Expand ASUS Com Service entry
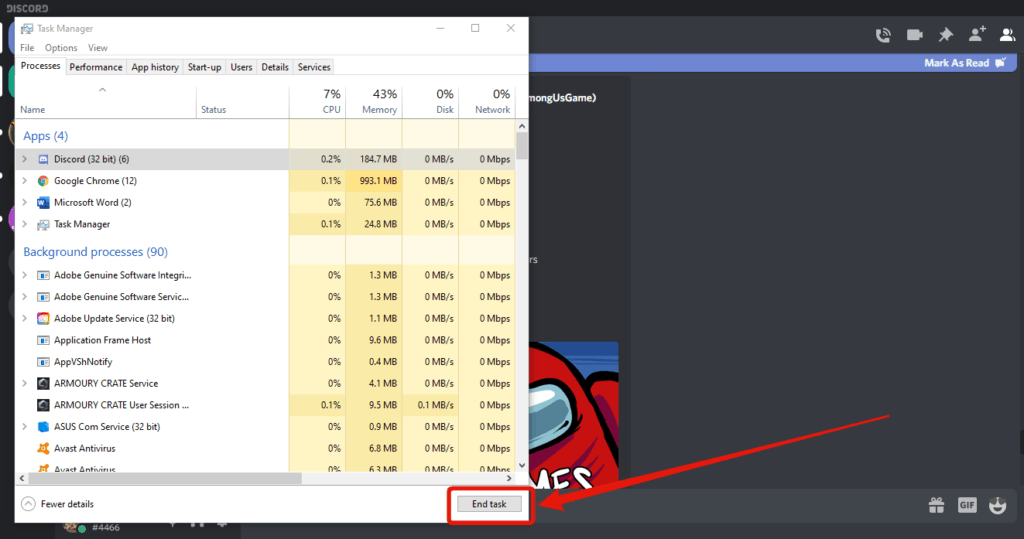Screen dimensions: 1024x539 pyautogui.click(x=25, y=427)
